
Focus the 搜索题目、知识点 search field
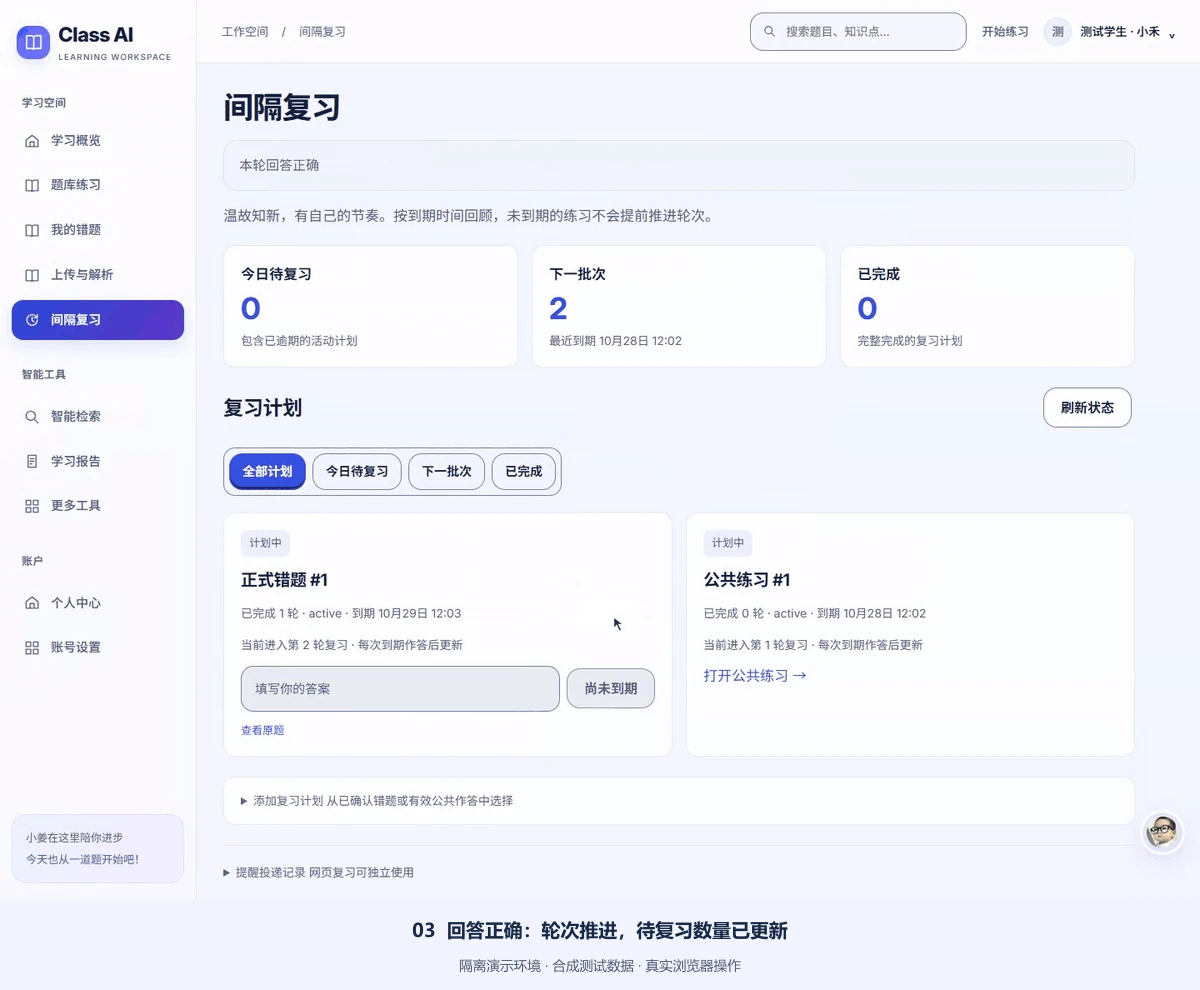pos(858,32)
